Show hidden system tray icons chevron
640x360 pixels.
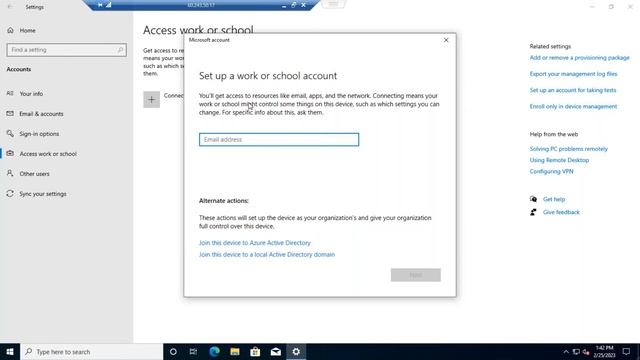566,352
